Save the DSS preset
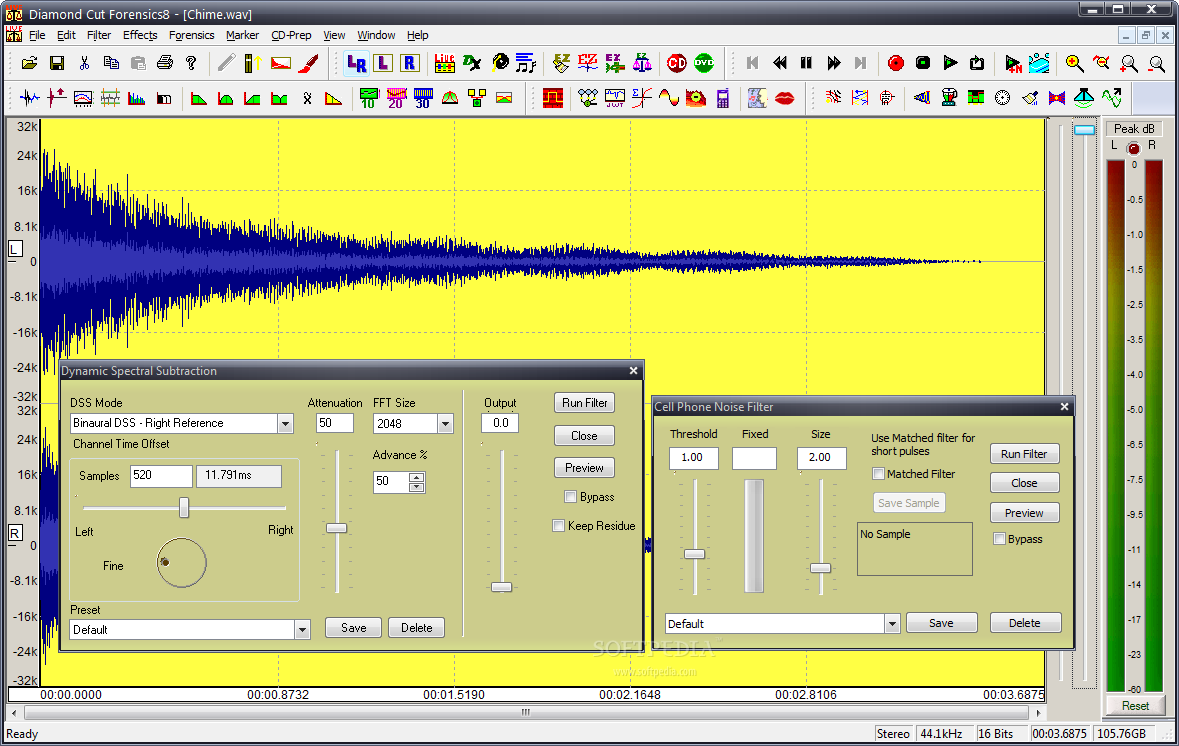Screen dimensions: 1179x746 click(x=353, y=628)
